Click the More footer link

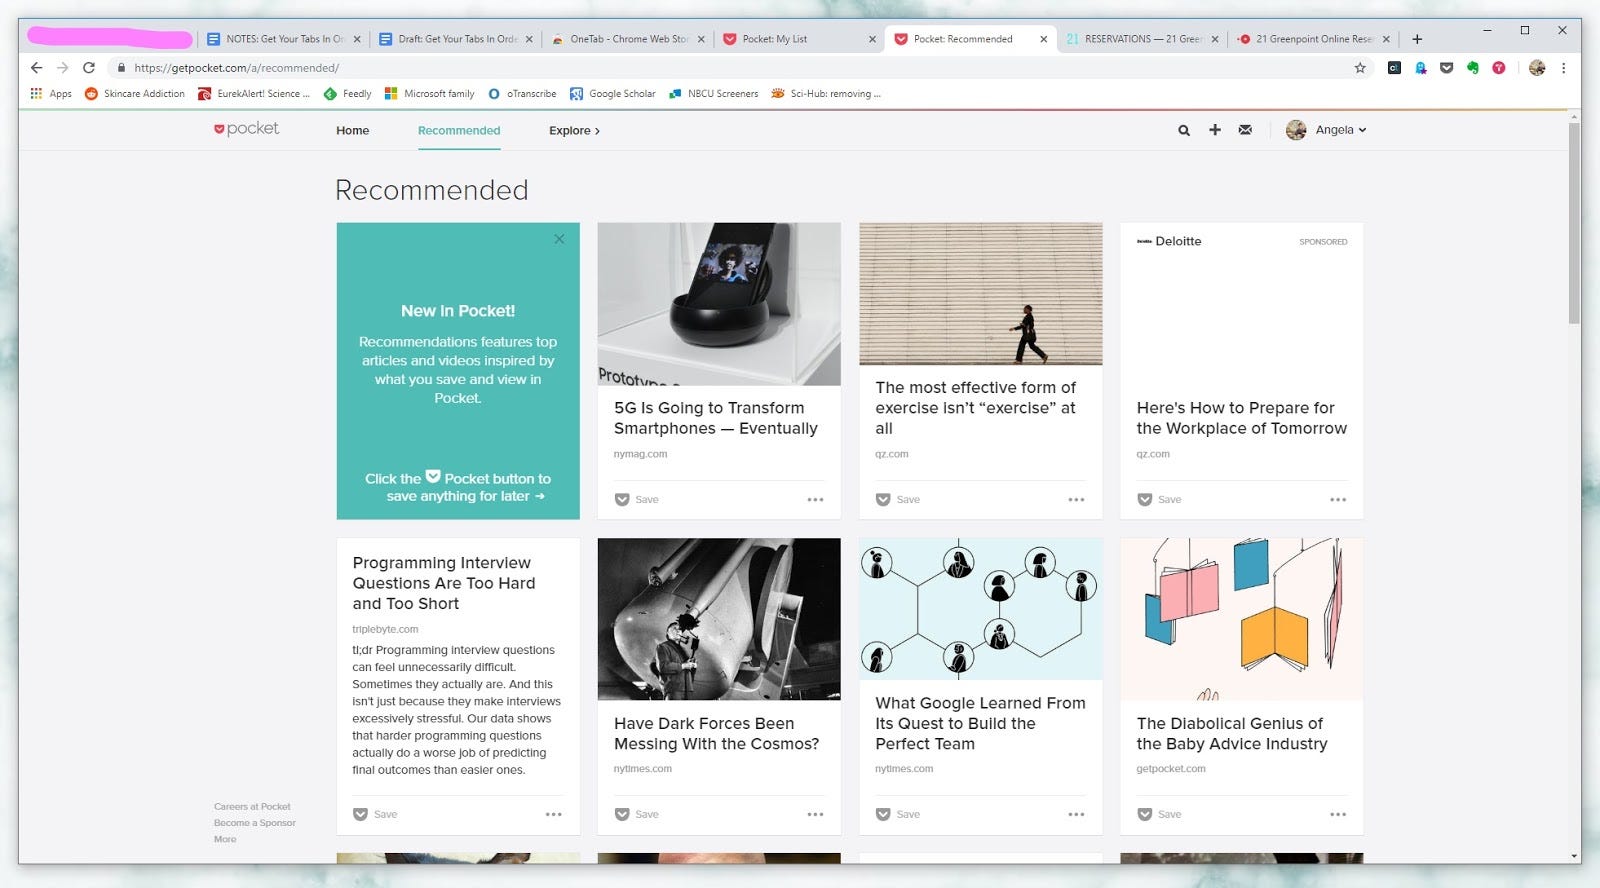click(x=225, y=839)
